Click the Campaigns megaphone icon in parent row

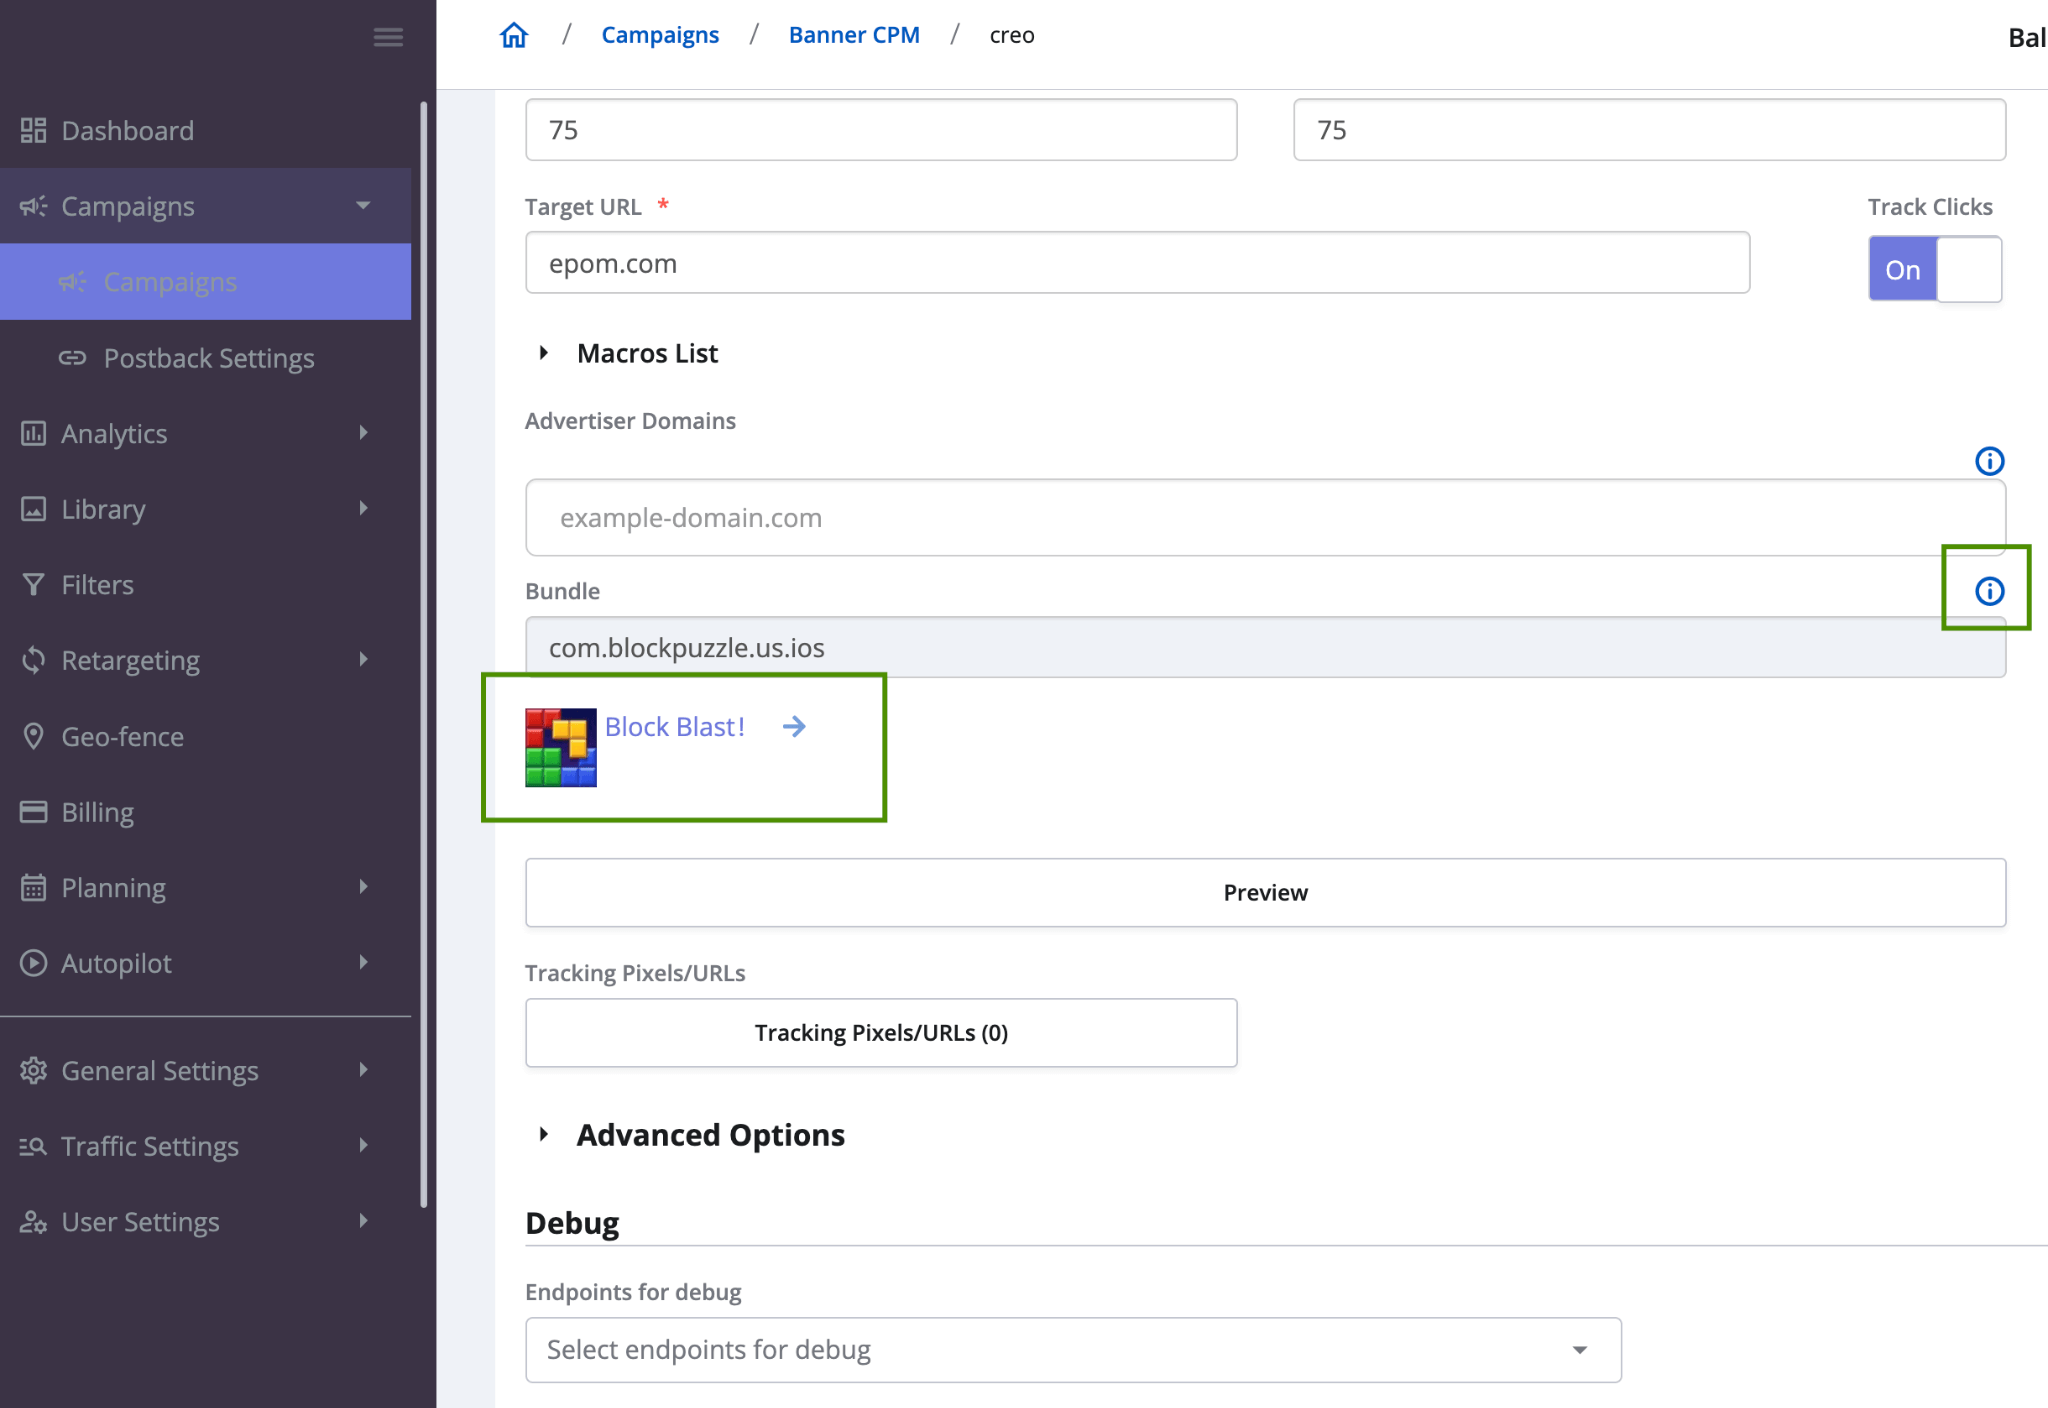tap(34, 206)
